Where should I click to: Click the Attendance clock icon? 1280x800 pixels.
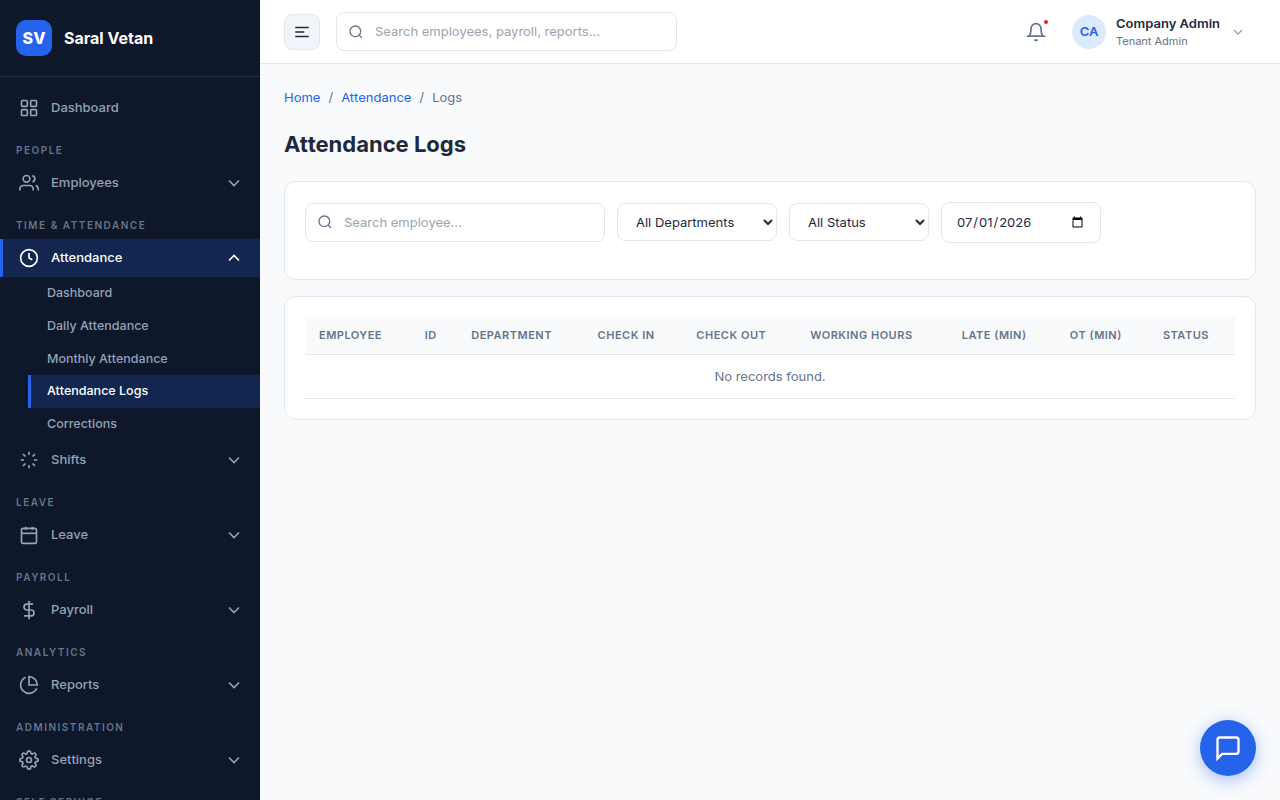point(29,258)
